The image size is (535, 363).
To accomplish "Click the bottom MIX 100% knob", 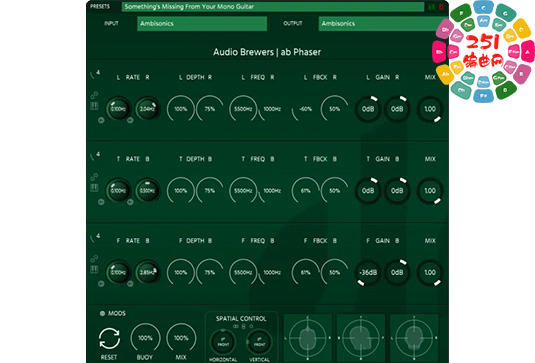I will 181,338.
